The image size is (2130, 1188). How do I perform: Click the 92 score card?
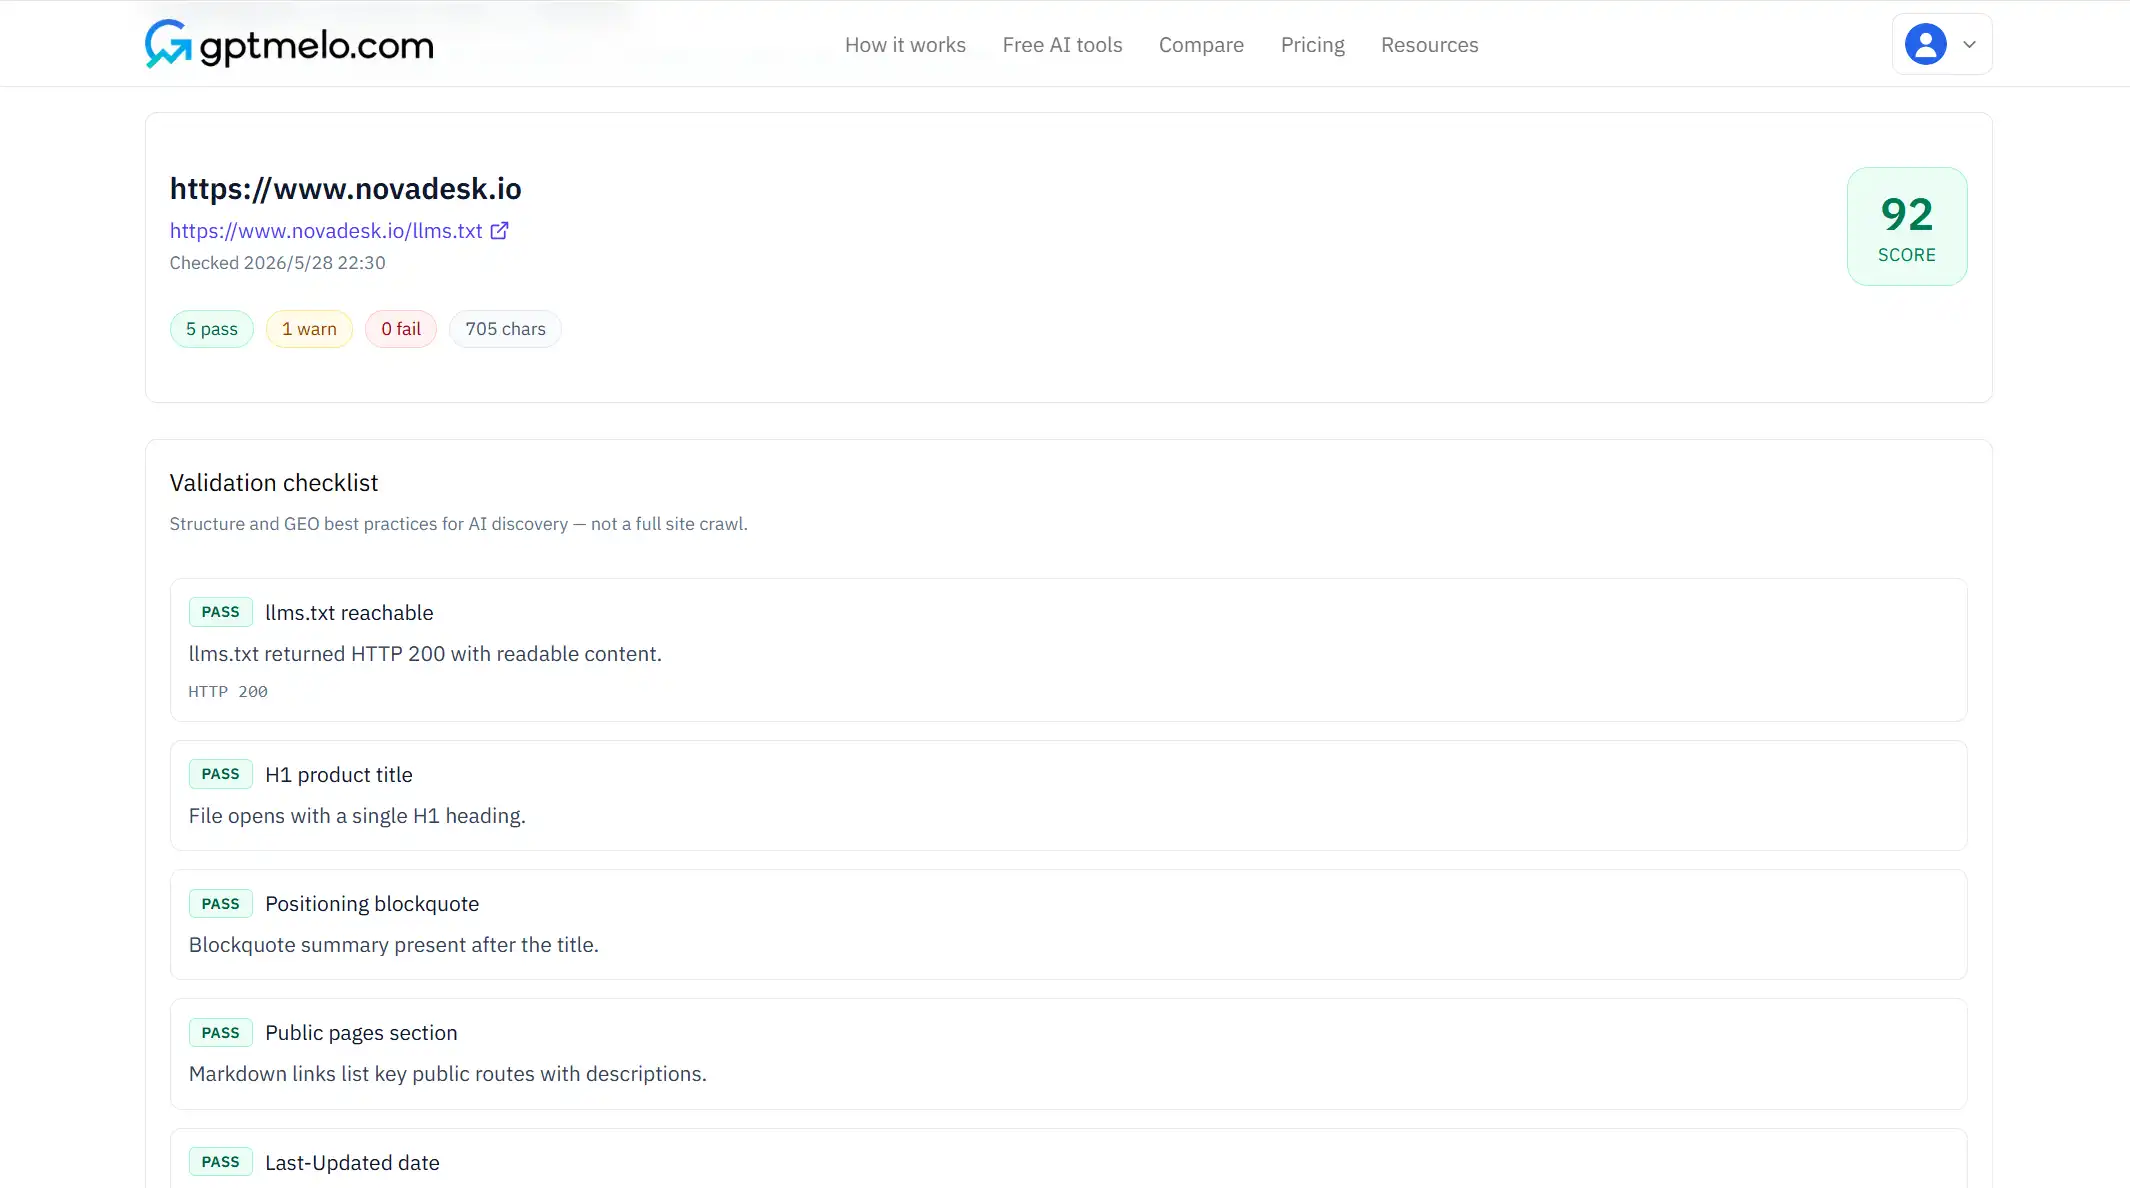1907,227
